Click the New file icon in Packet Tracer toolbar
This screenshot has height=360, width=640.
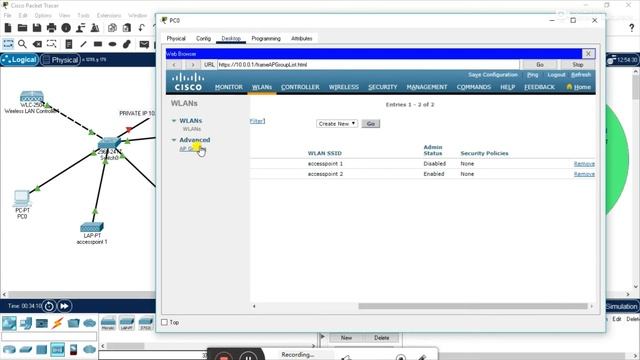pyautogui.click(x=8, y=28)
